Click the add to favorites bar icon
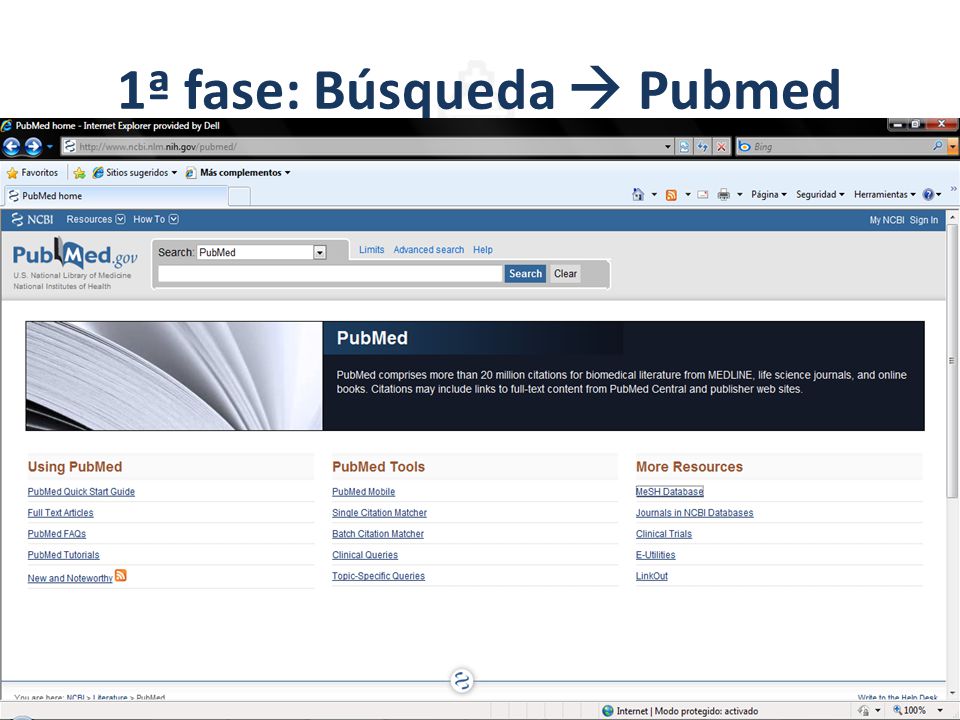 [79, 173]
